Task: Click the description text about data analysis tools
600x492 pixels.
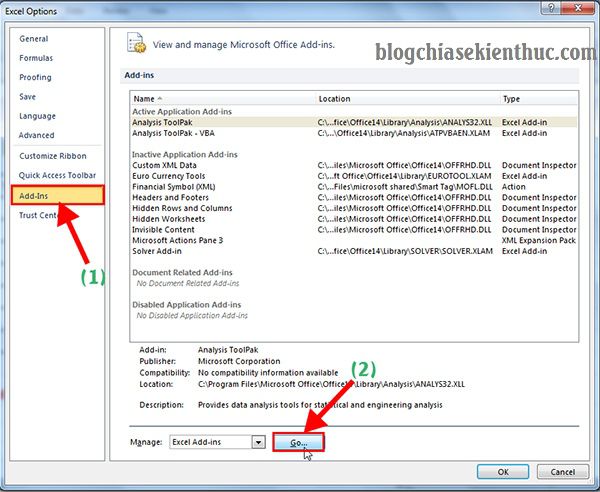Action: 320,405
